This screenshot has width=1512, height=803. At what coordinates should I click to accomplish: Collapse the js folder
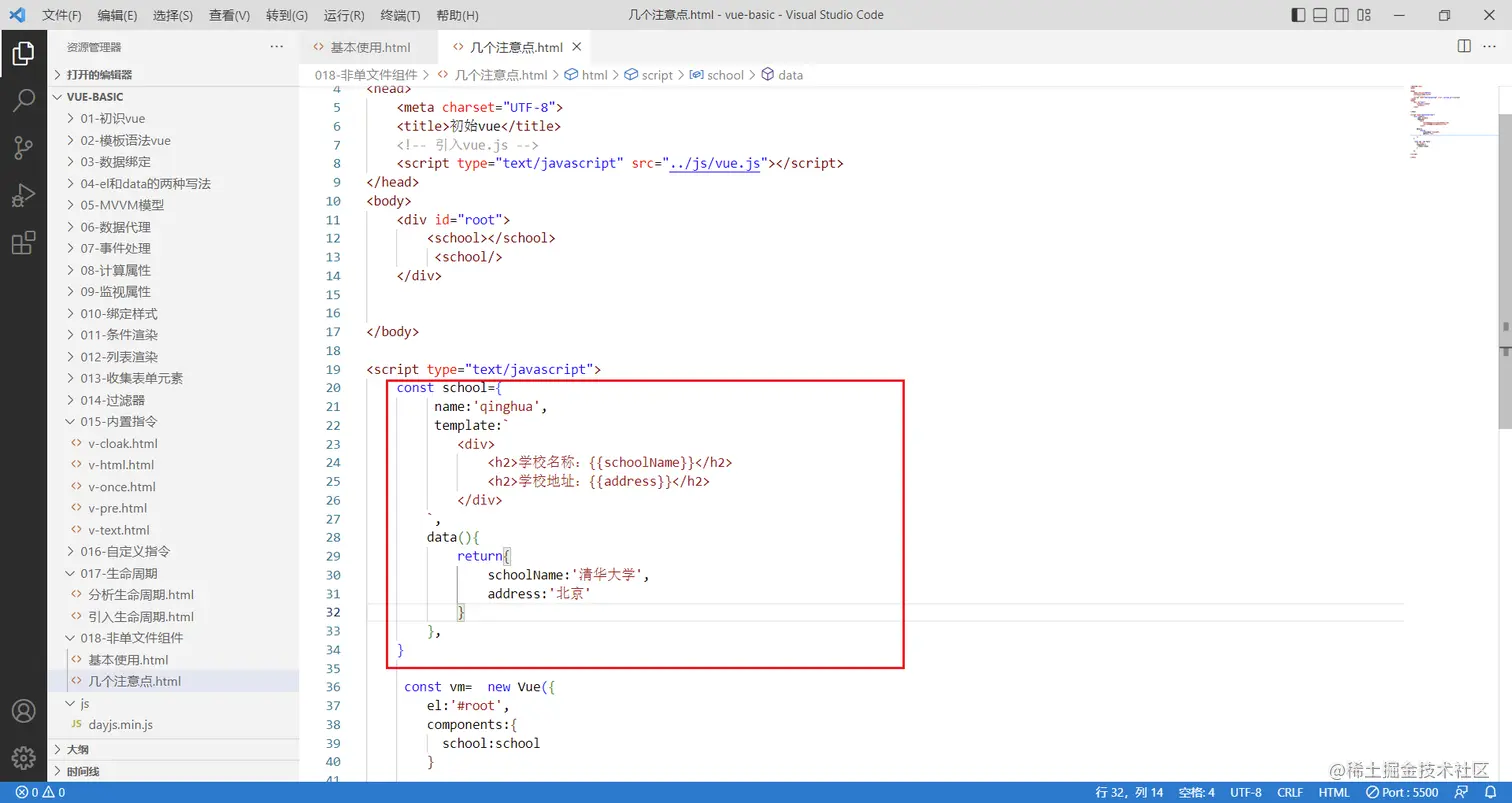click(x=173, y=703)
